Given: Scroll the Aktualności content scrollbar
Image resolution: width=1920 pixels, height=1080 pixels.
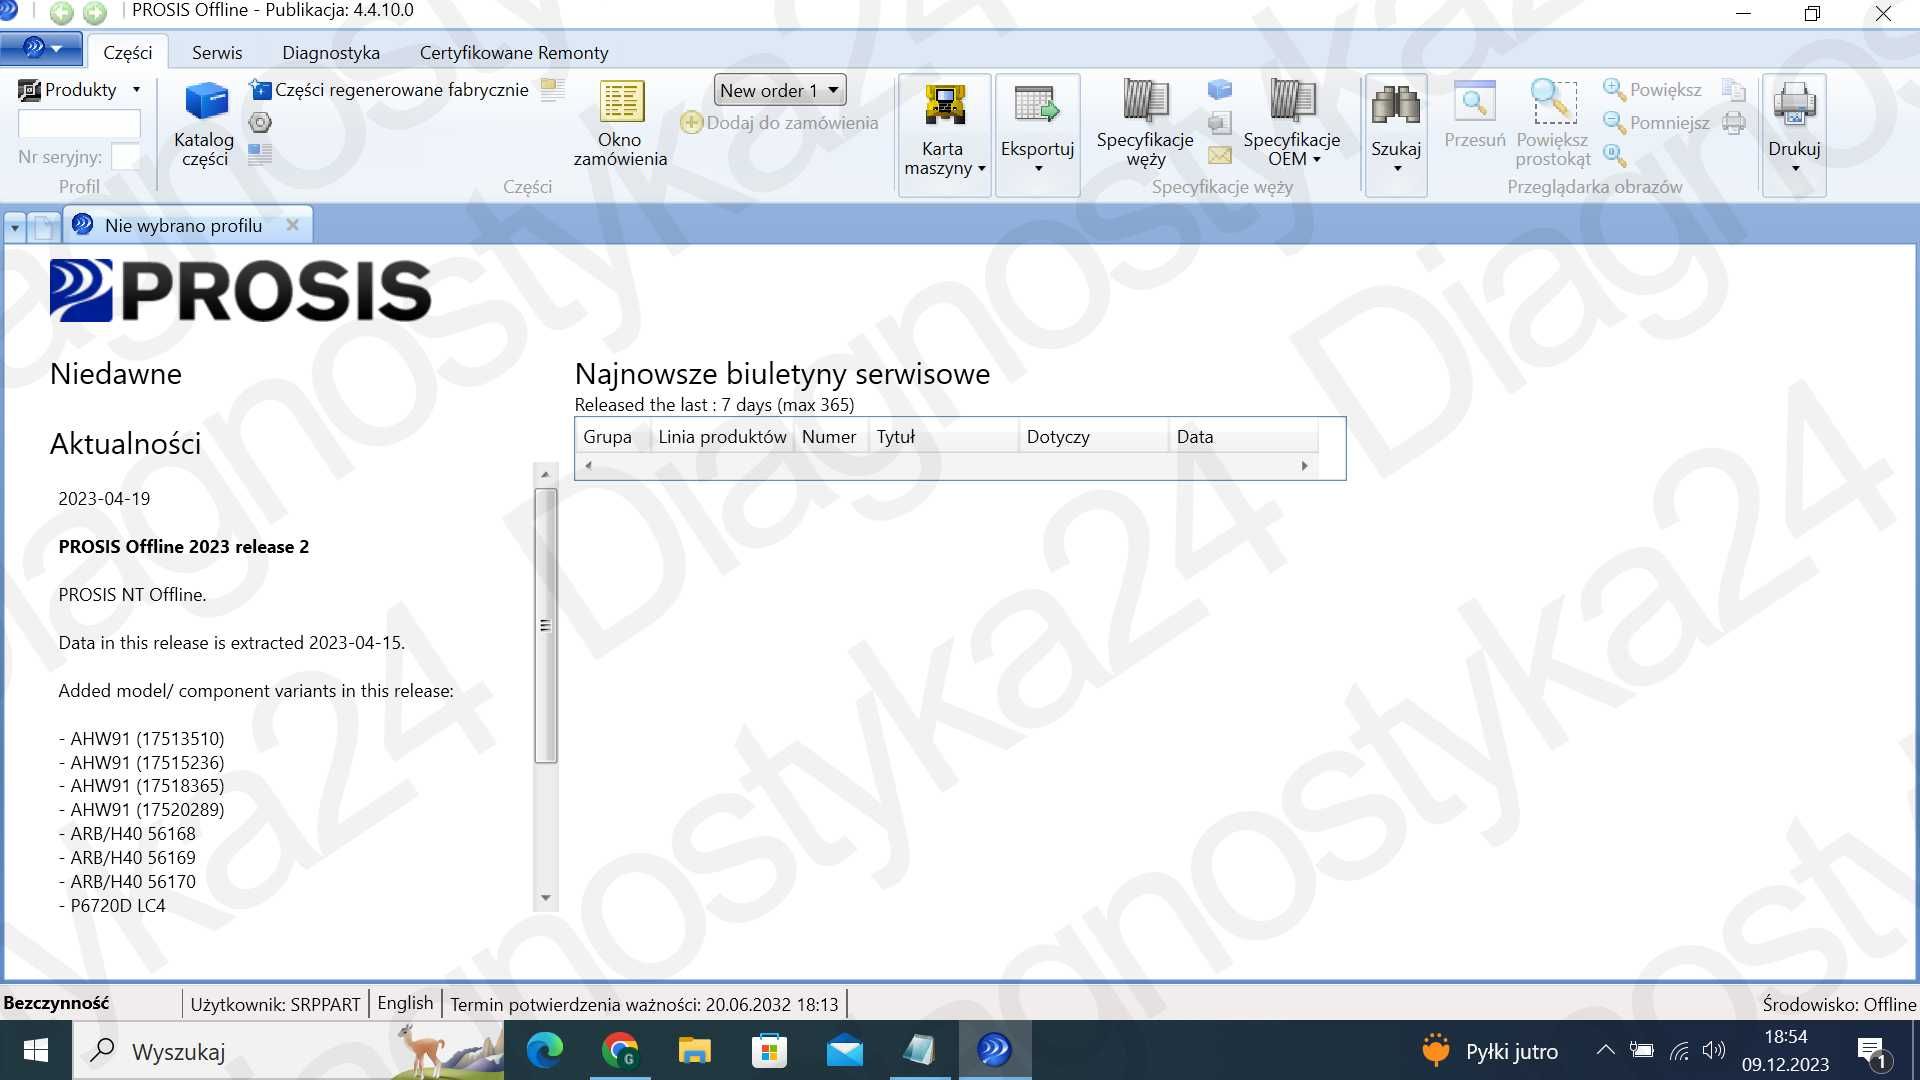Looking at the screenshot, I should 545,622.
